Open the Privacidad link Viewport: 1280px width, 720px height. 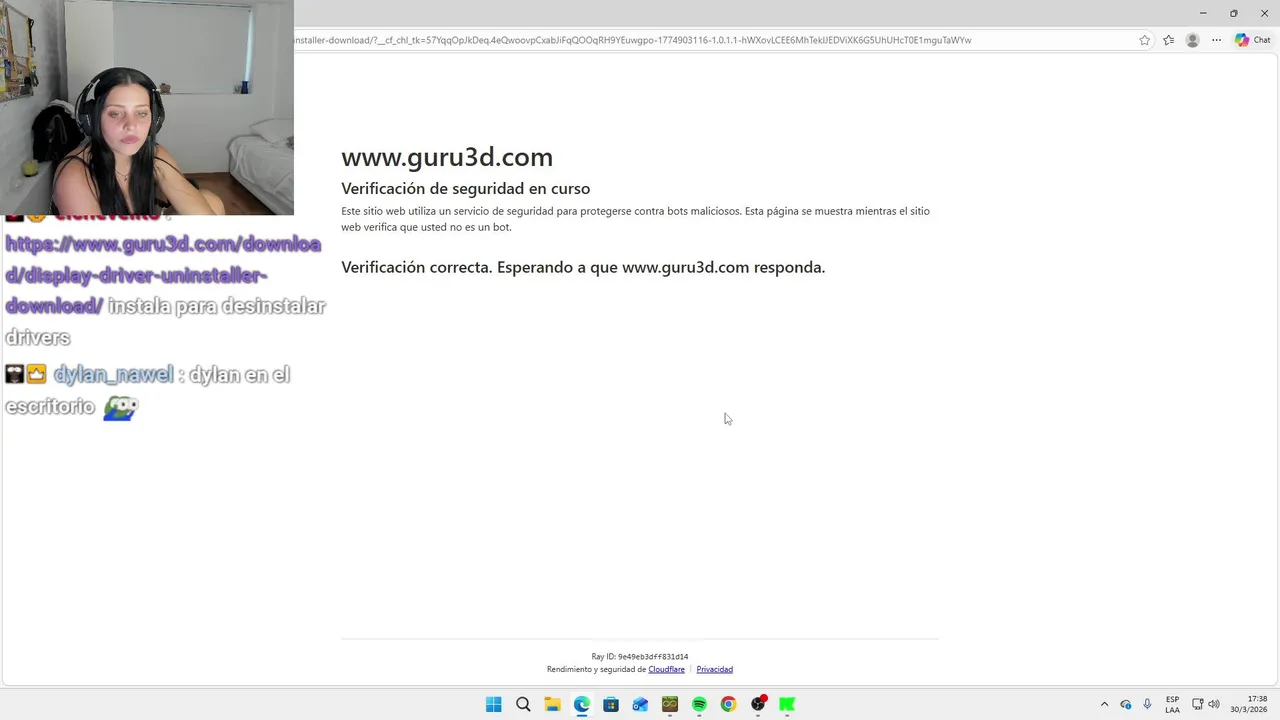[714, 669]
